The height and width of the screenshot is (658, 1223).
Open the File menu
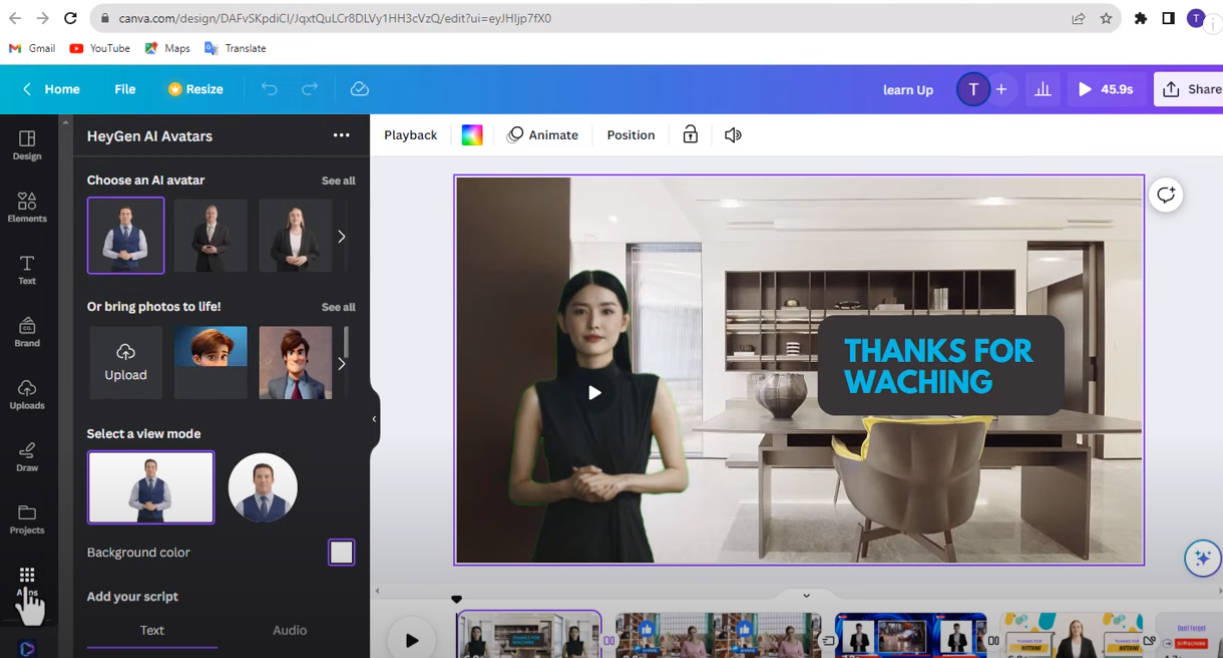[124, 89]
